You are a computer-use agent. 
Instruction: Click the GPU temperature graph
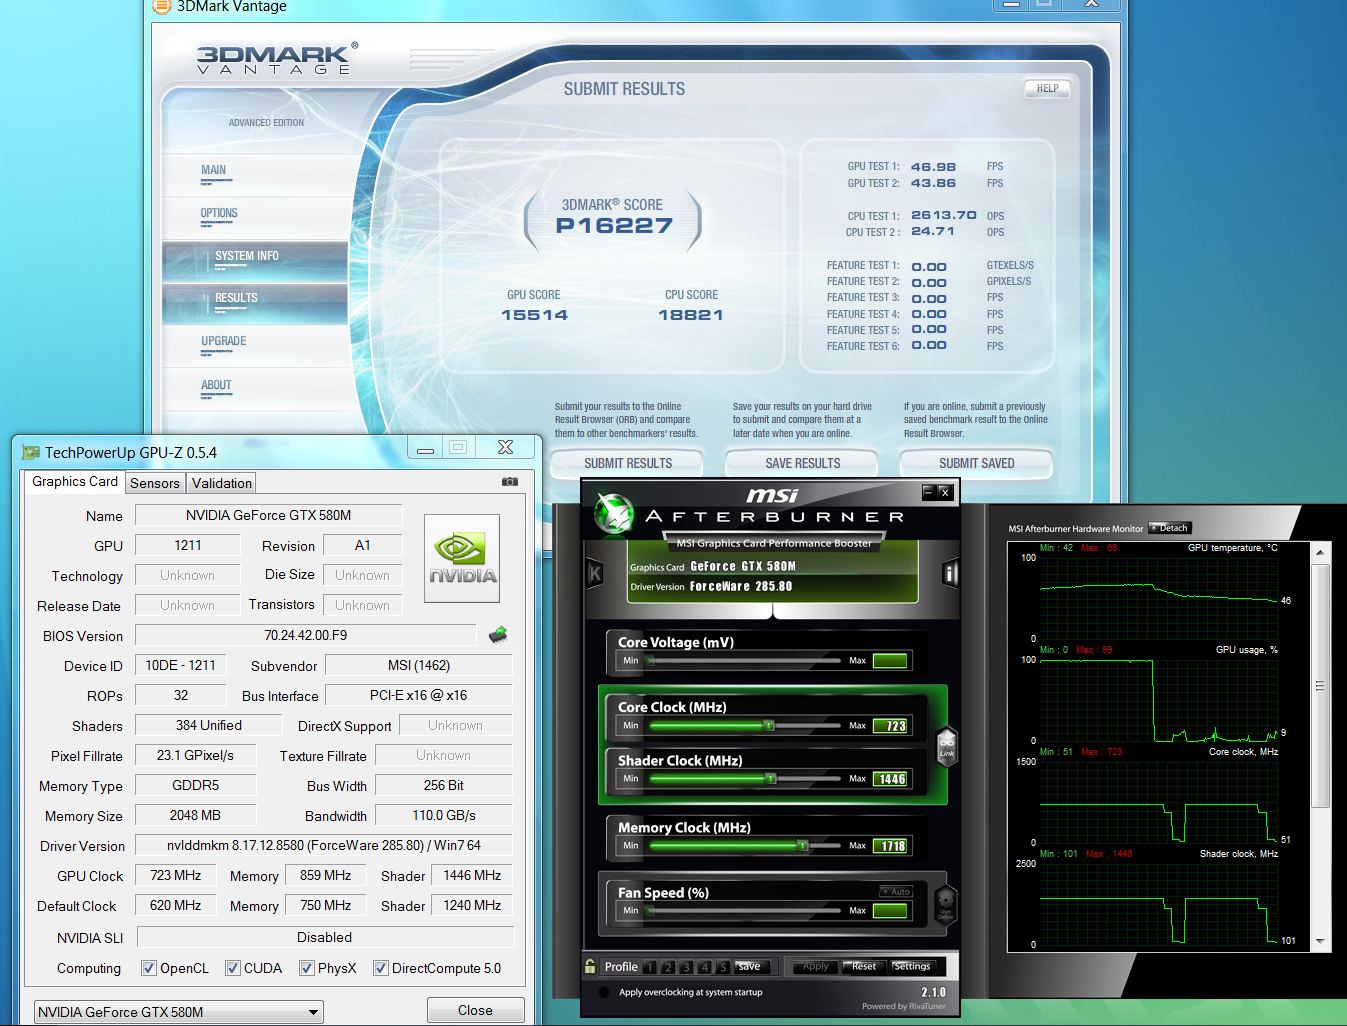[1159, 597]
